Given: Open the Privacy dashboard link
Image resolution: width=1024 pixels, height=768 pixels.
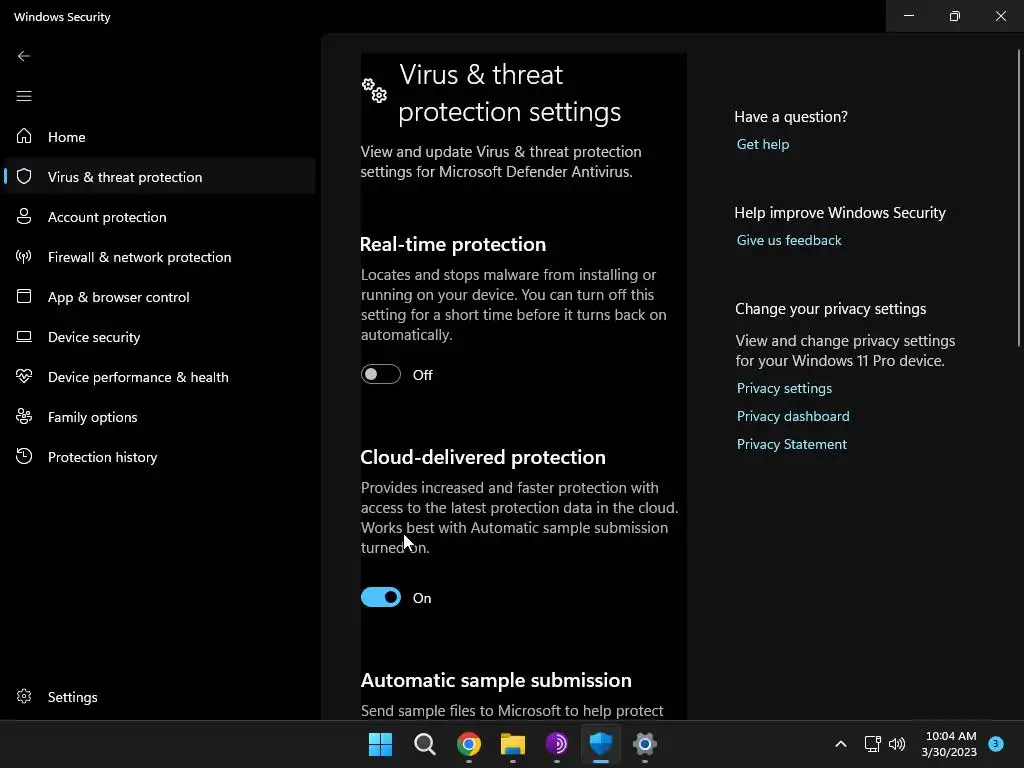Looking at the screenshot, I should 793,416.
